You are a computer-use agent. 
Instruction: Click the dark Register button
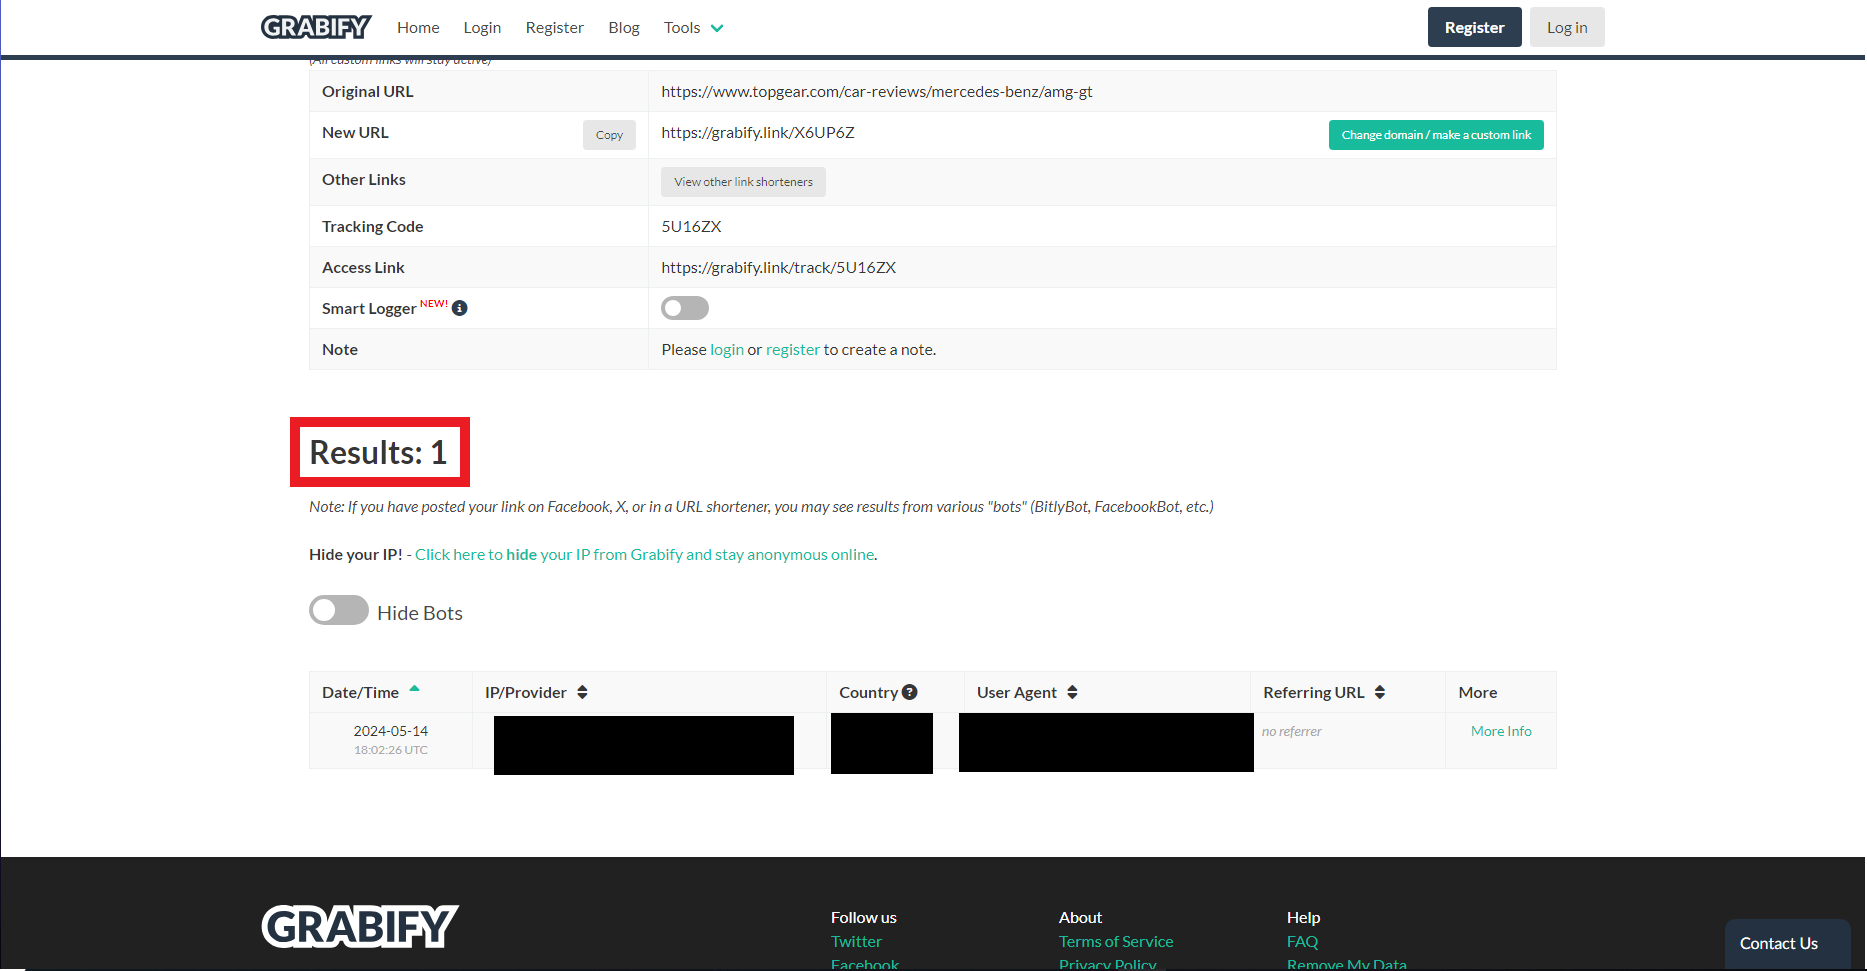[x=1474, y=27]
